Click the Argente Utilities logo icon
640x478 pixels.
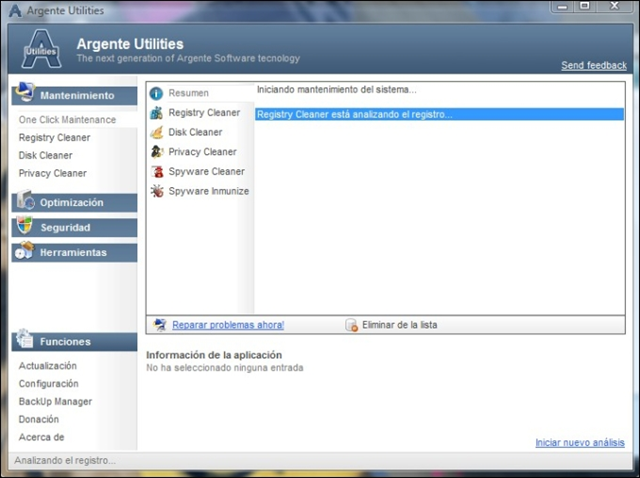pyautogui.click(x=41, y=49)
